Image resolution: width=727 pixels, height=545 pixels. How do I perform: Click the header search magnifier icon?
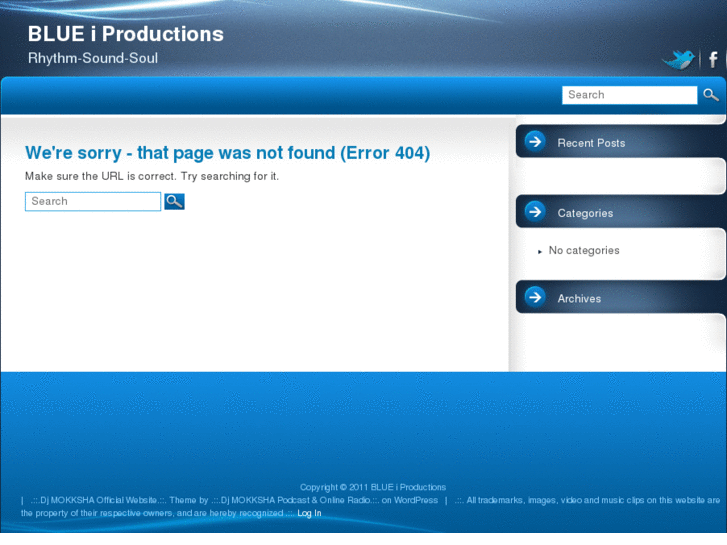[710, 95]
